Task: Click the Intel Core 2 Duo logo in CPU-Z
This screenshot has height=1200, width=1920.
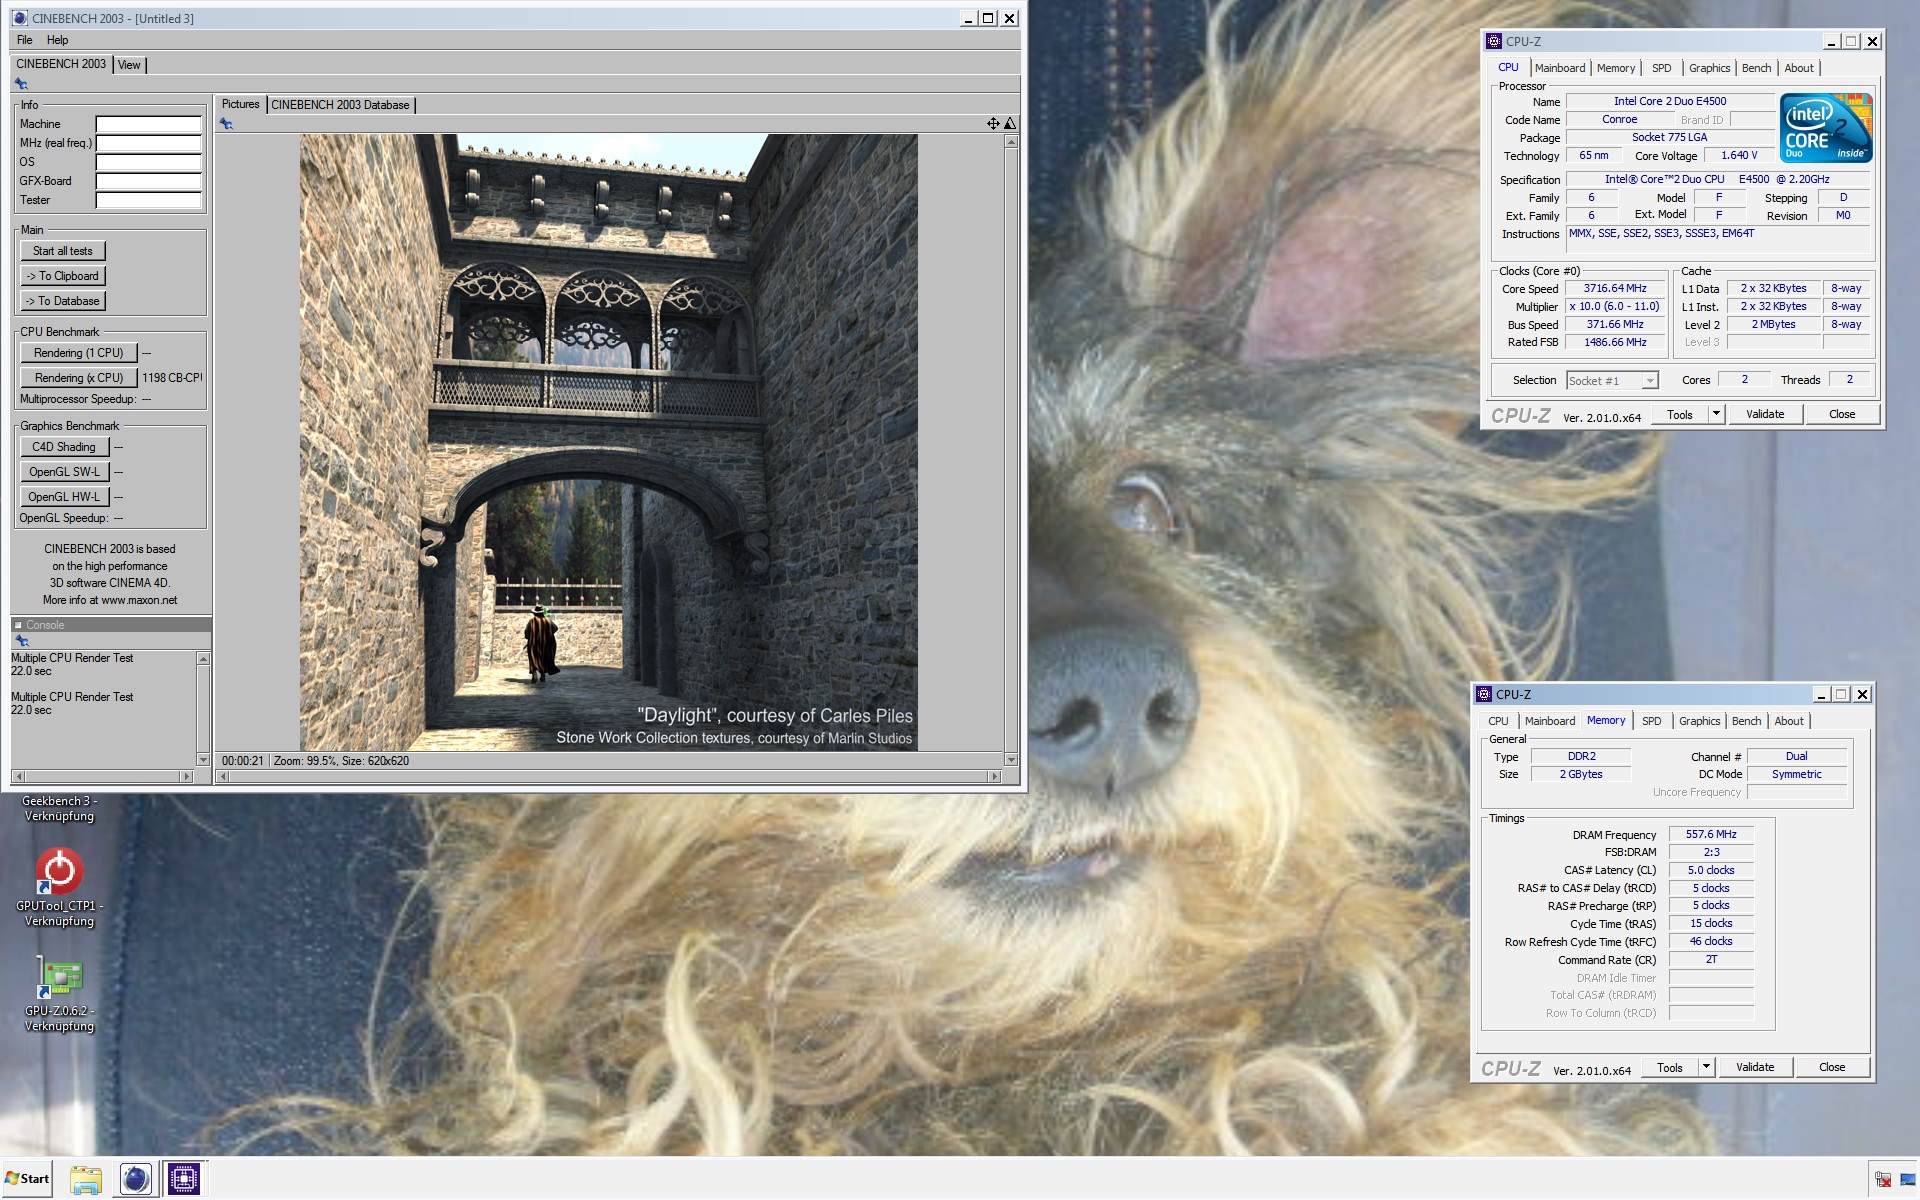Action: tap(1825, 128)
